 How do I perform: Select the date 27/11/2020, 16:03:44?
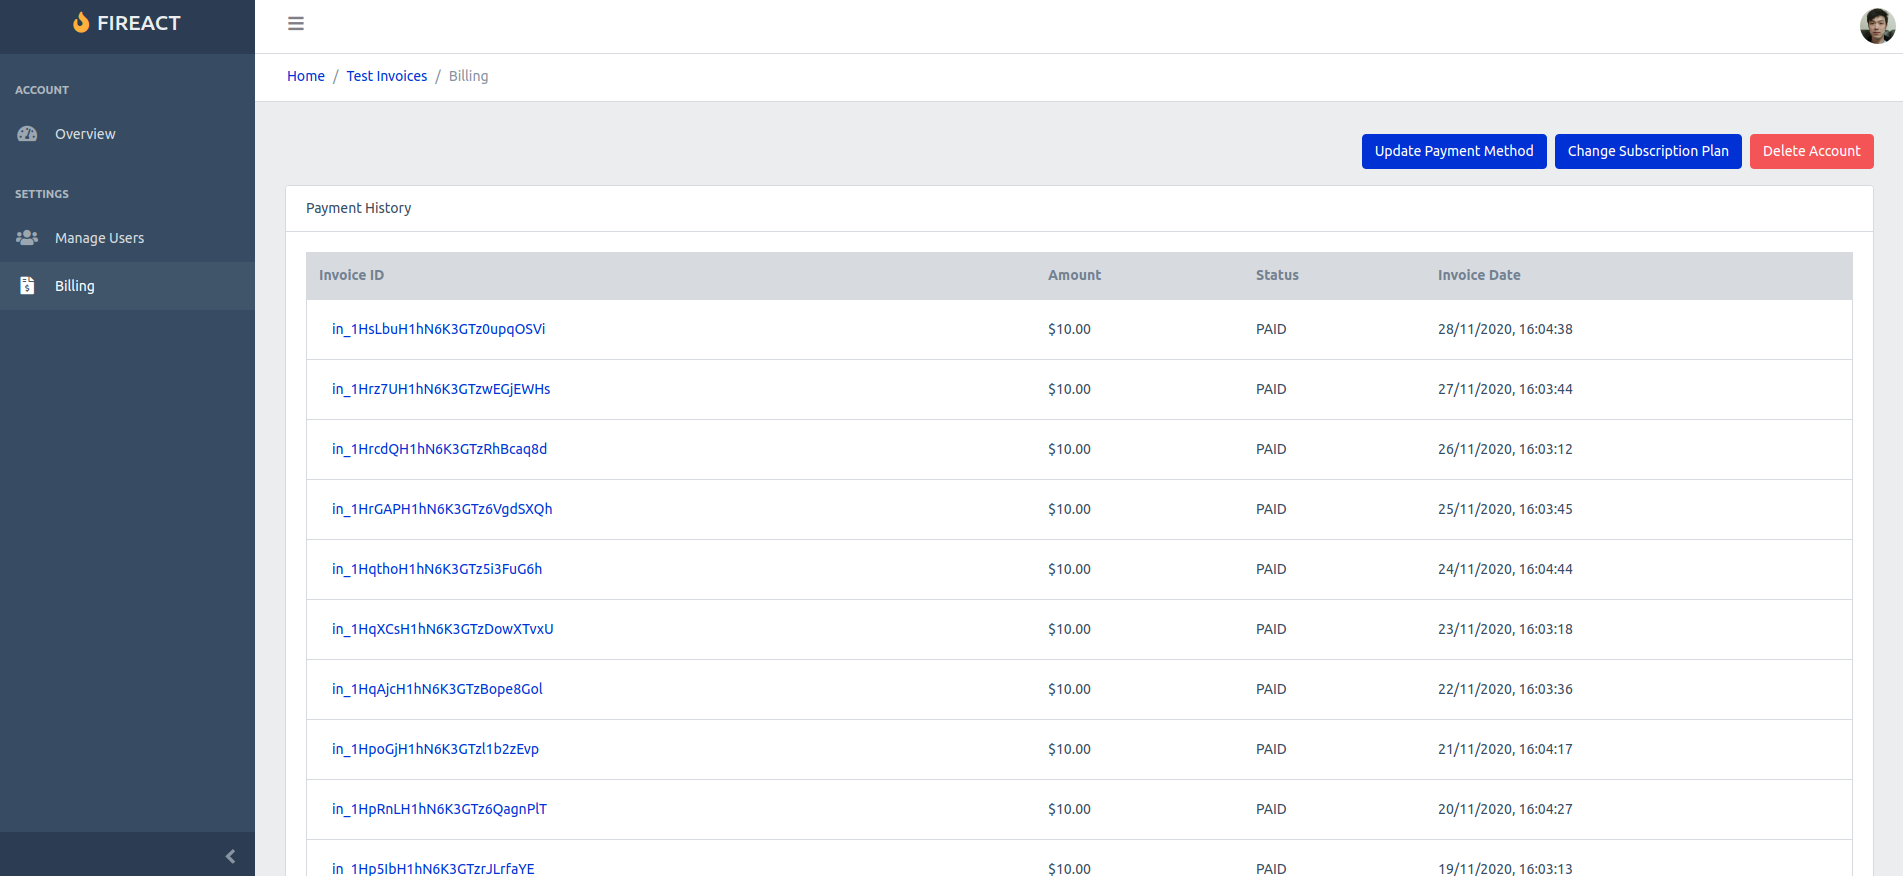tap(1505, 389)
